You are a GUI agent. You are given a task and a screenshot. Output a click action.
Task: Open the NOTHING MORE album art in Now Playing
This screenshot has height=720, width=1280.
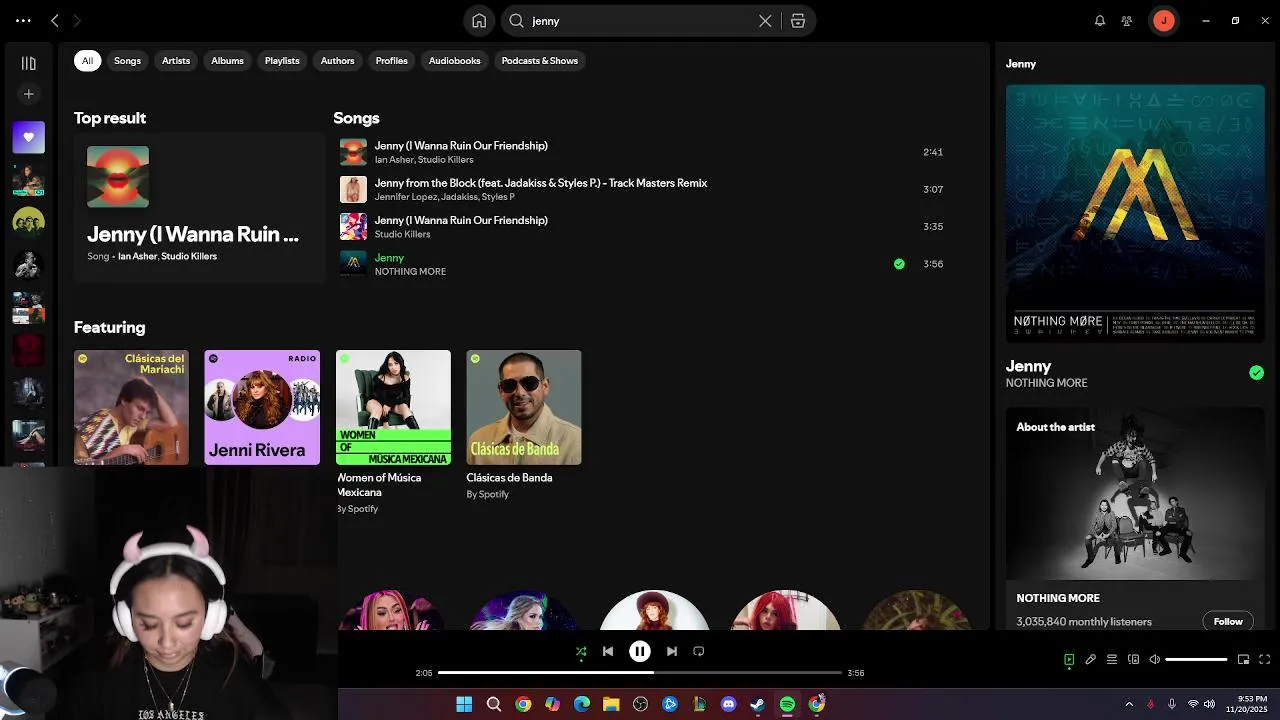[x=1135, y=213]
